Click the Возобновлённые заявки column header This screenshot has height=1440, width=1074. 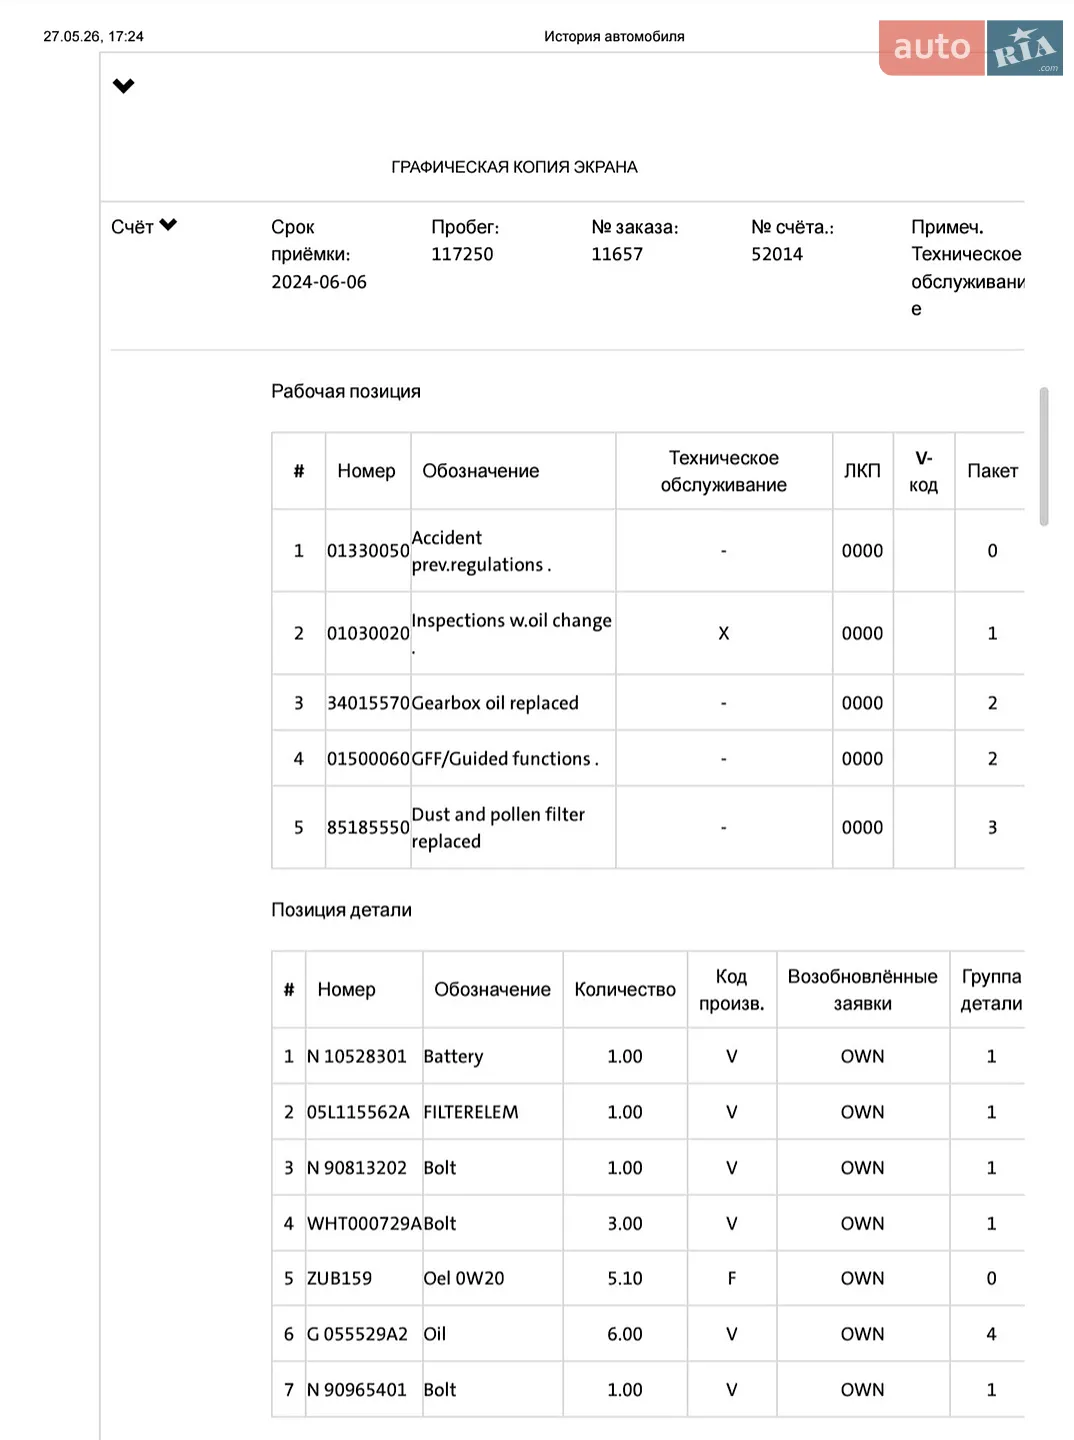(862, 989)
